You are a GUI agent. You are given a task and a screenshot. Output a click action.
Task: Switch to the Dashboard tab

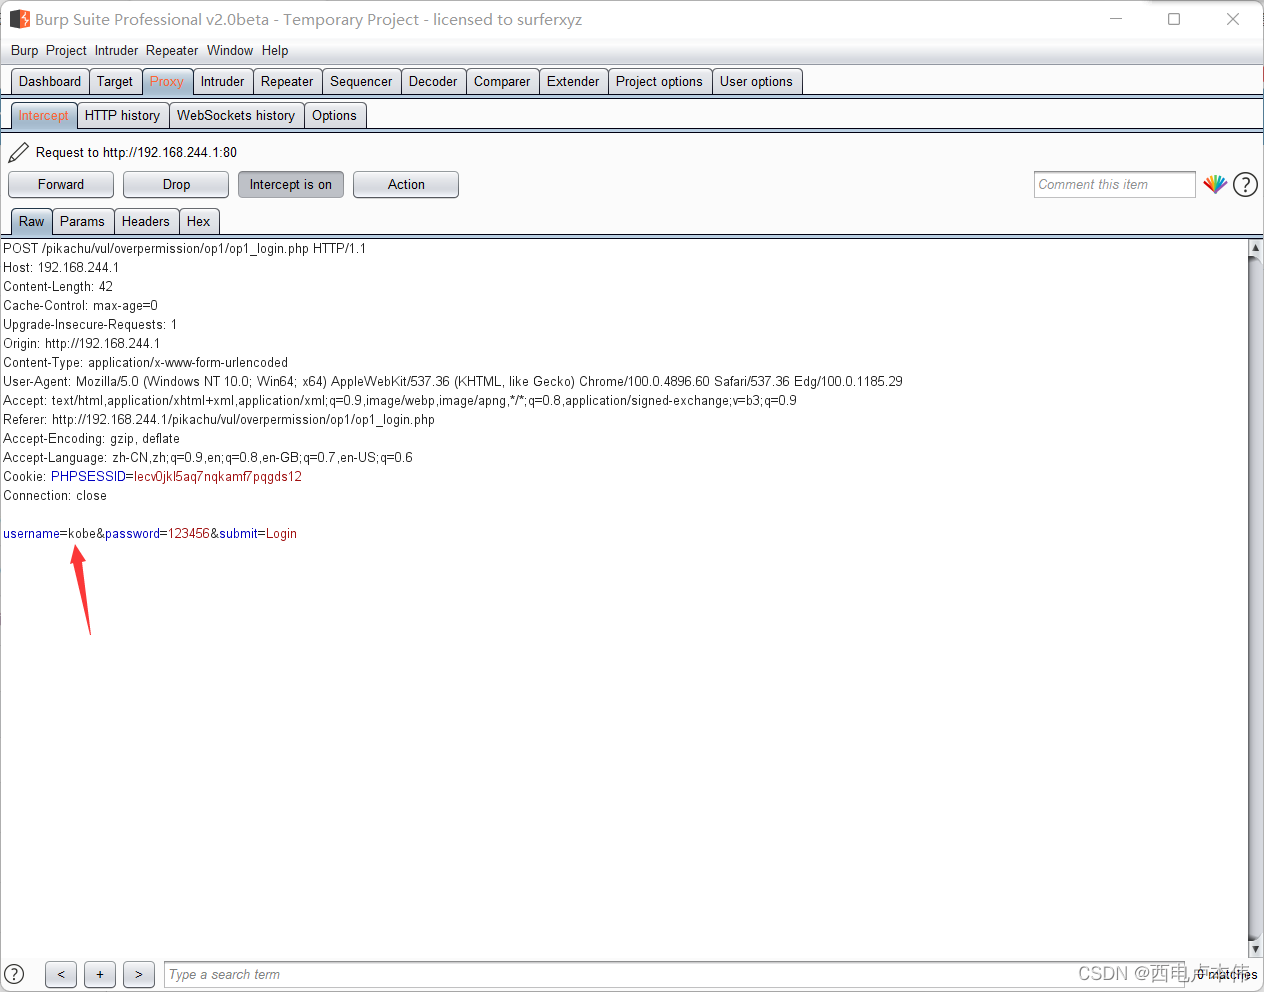point(50,82)
